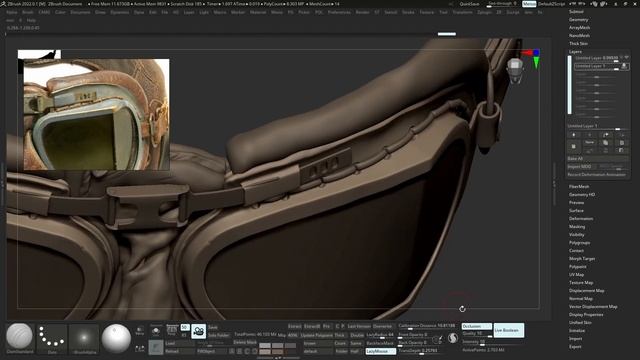Click the Extract button
Screen dimensions: 640x360
tap(294, 327)
